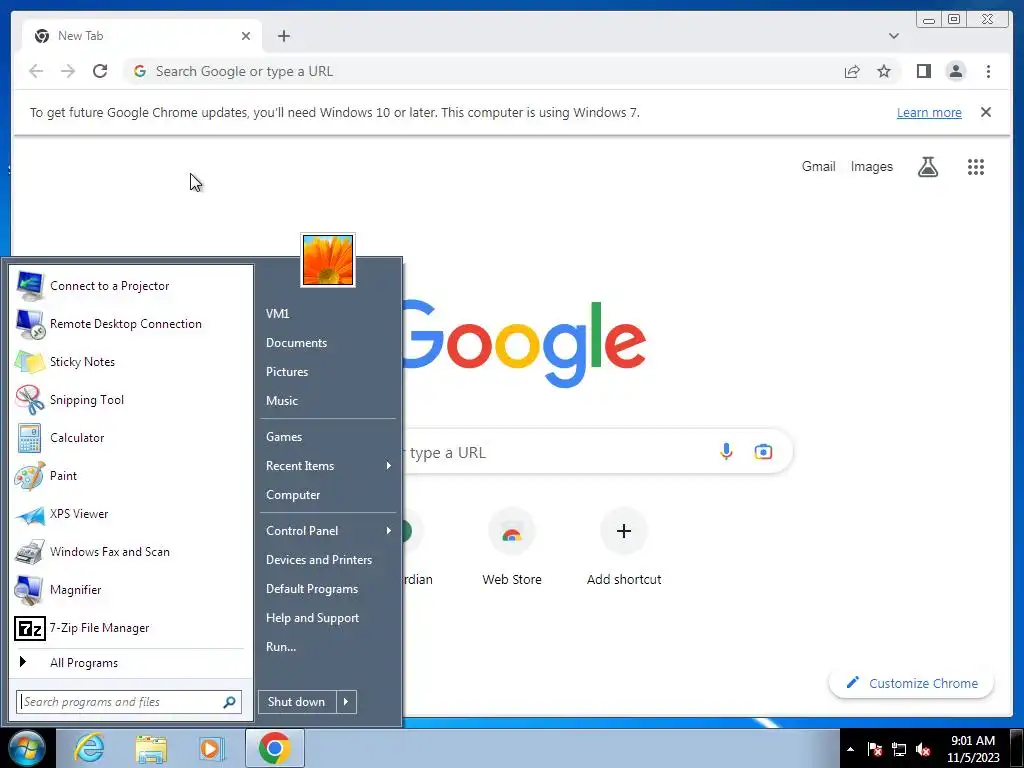Open Chrome profile avatar menu
Viewport: 1024px width, 768px height.
tap(955, 71)
